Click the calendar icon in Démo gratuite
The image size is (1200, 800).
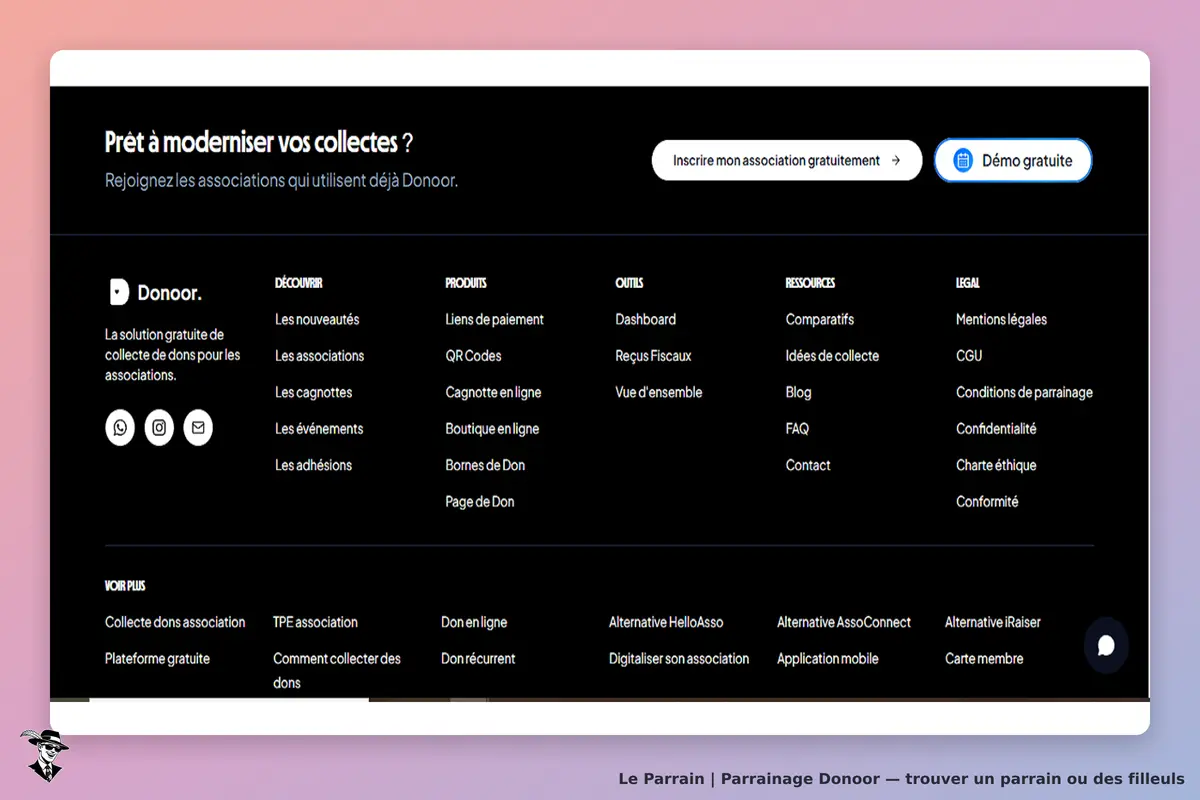[x=963, y=160]
